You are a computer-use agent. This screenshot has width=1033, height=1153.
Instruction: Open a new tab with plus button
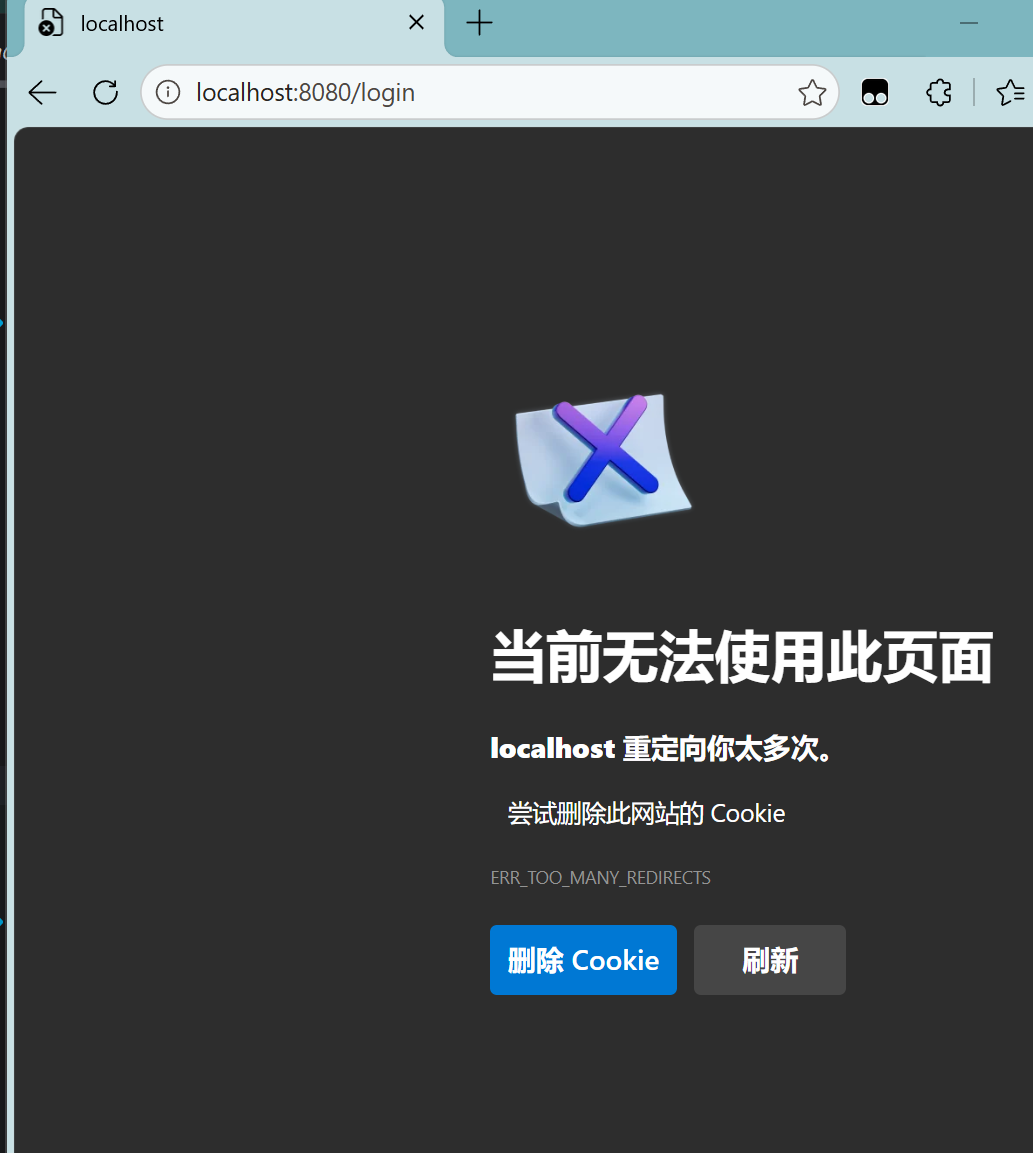[479, 23]
